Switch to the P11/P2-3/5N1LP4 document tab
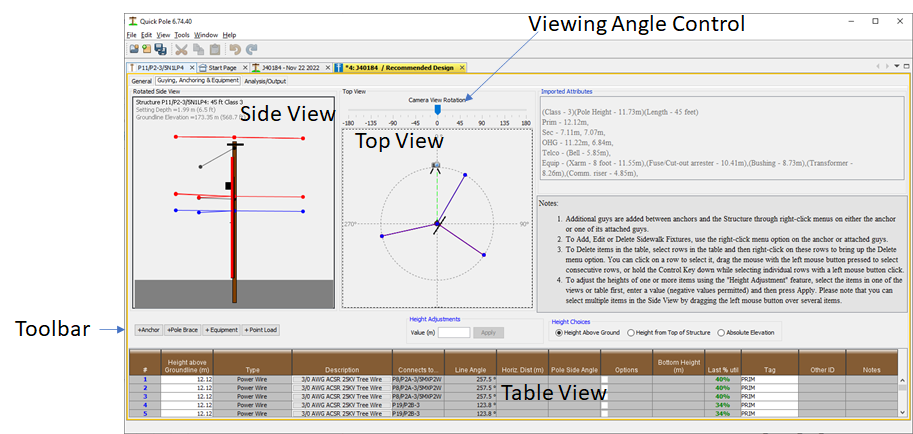Viewport: 913px width, 434px height. pyautogui.click(x=162, y=68)
